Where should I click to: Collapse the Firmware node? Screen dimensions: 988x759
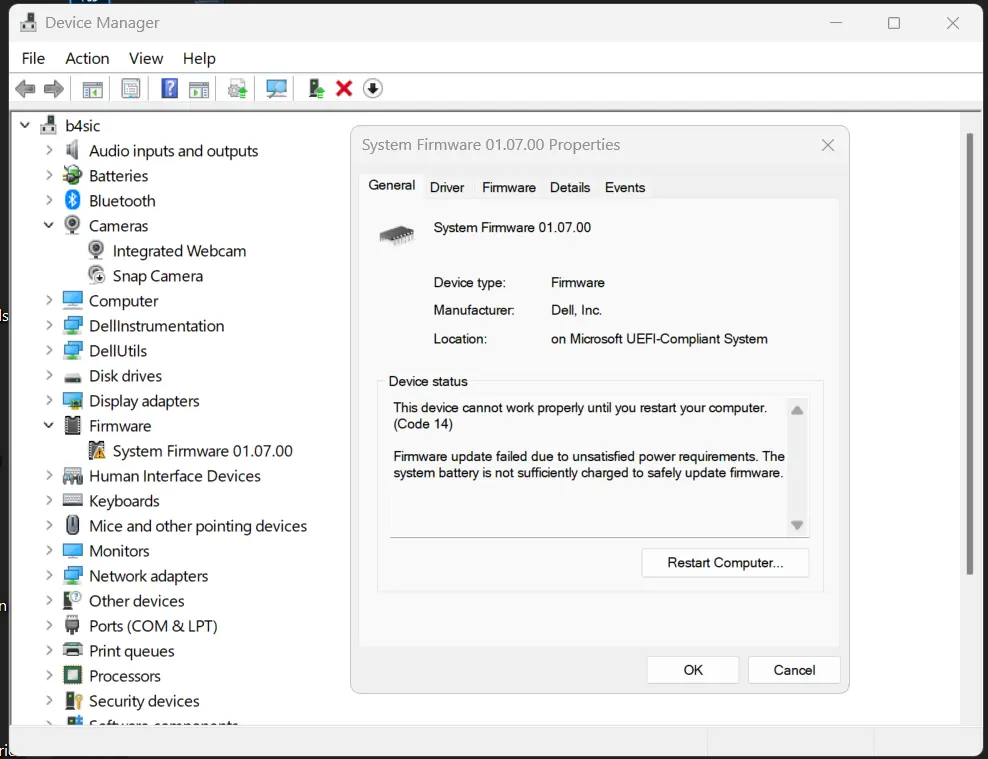coord(49,426)
